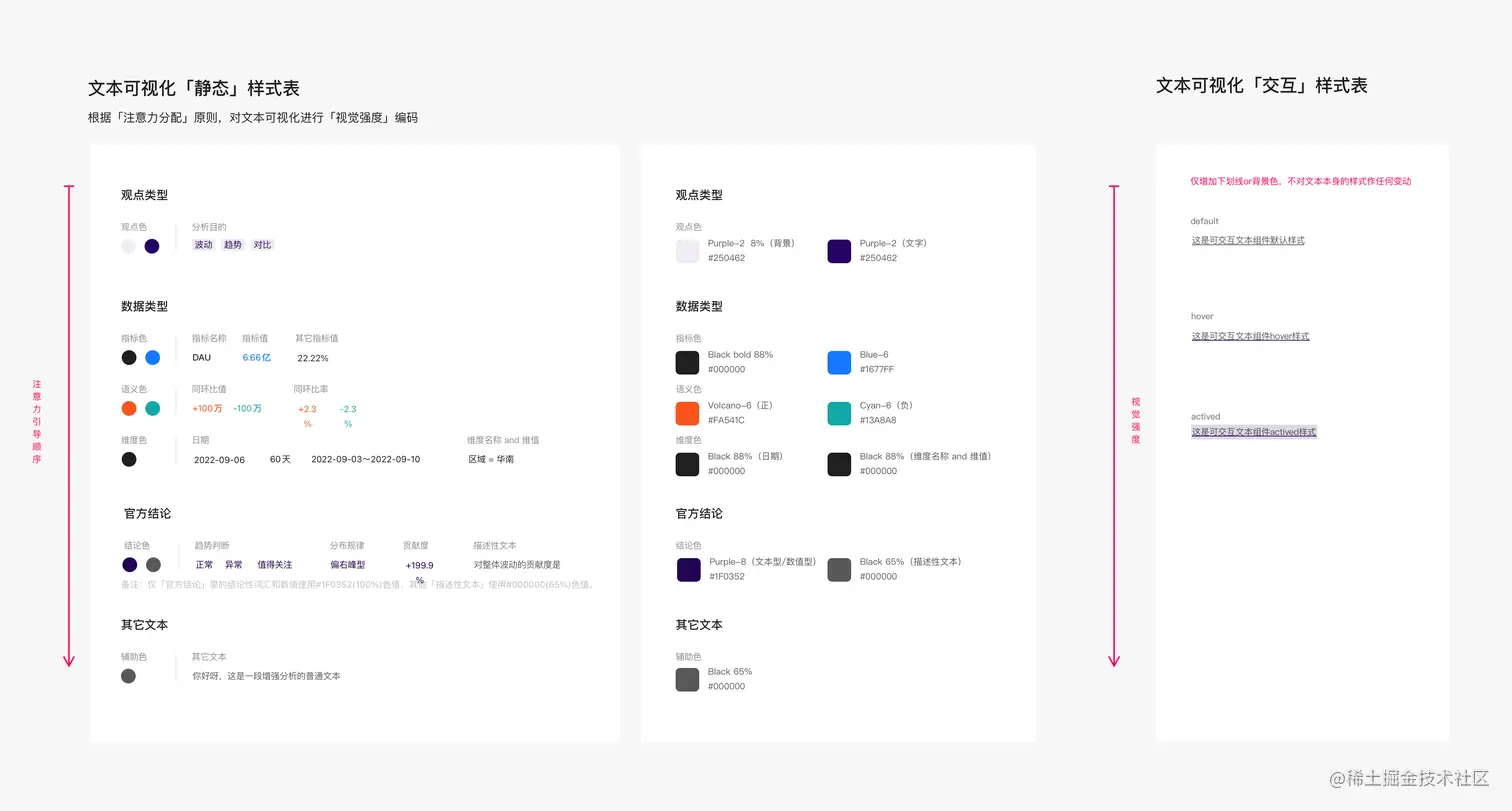Pick the Cyan-6（负）teal square swatch
Viewport: 1512px width, 811px height.
(x=839, y=413)
